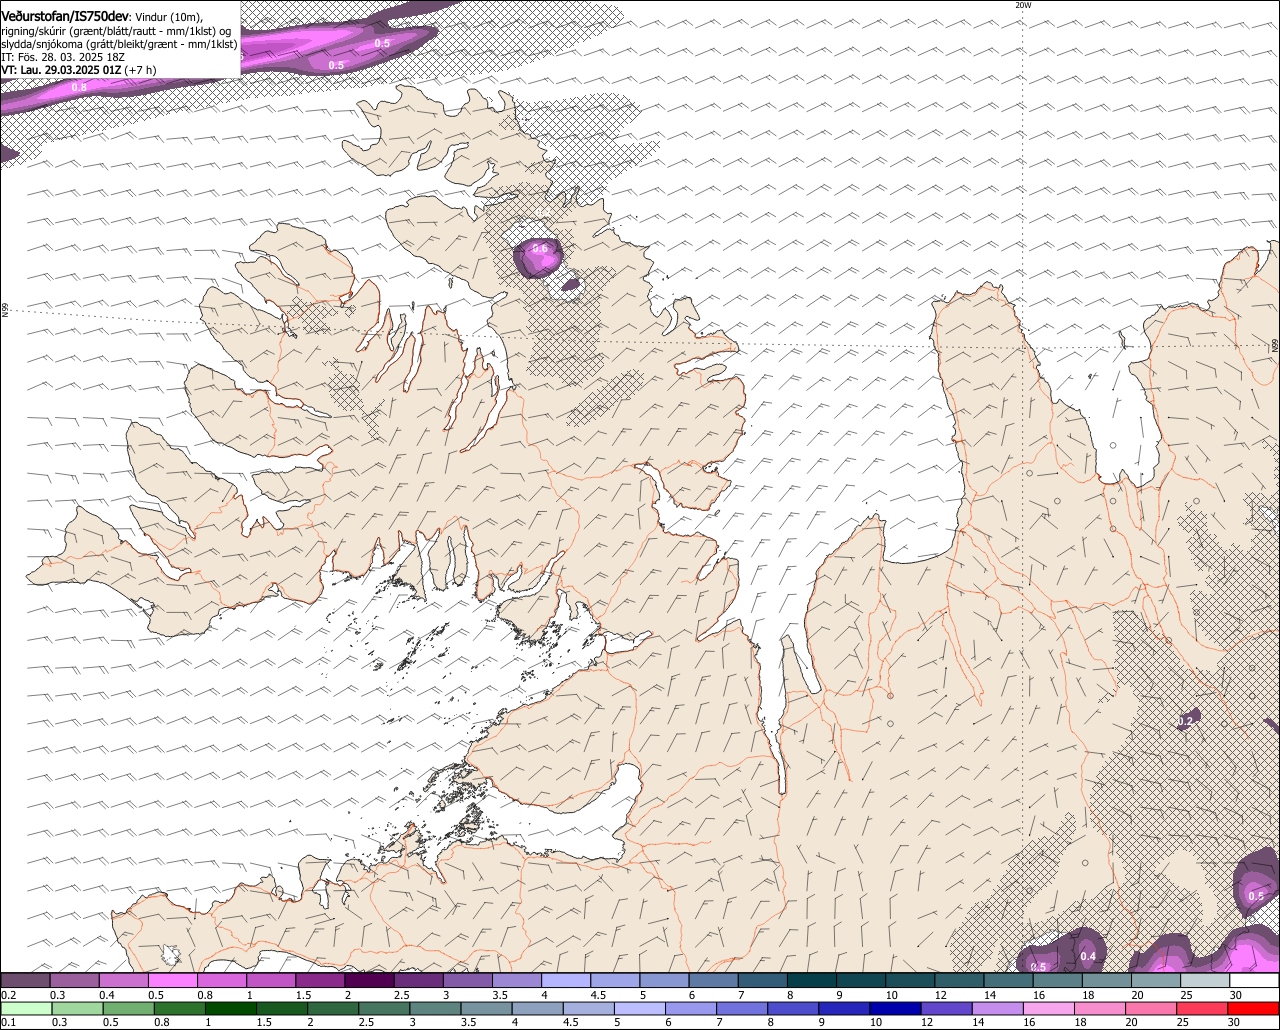1280x1030 pixels.
Task: Click the 0.6 value on the purple snow patch
Action: (x=540, y=248)
